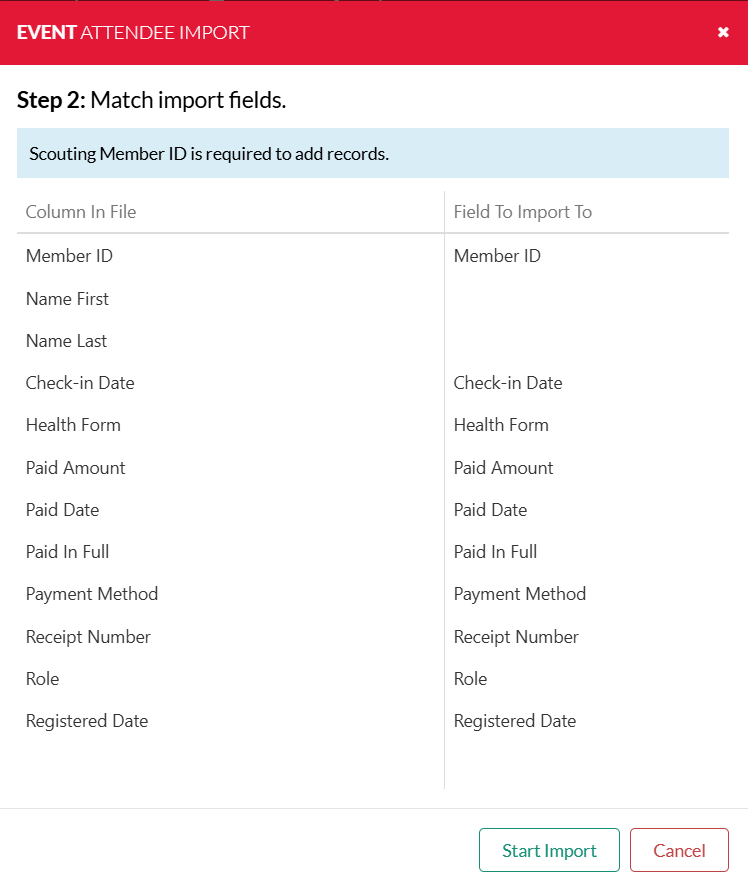Close the Event Attendee Import dialog
The height and width of the screenshot is (888, 748).
723,32
